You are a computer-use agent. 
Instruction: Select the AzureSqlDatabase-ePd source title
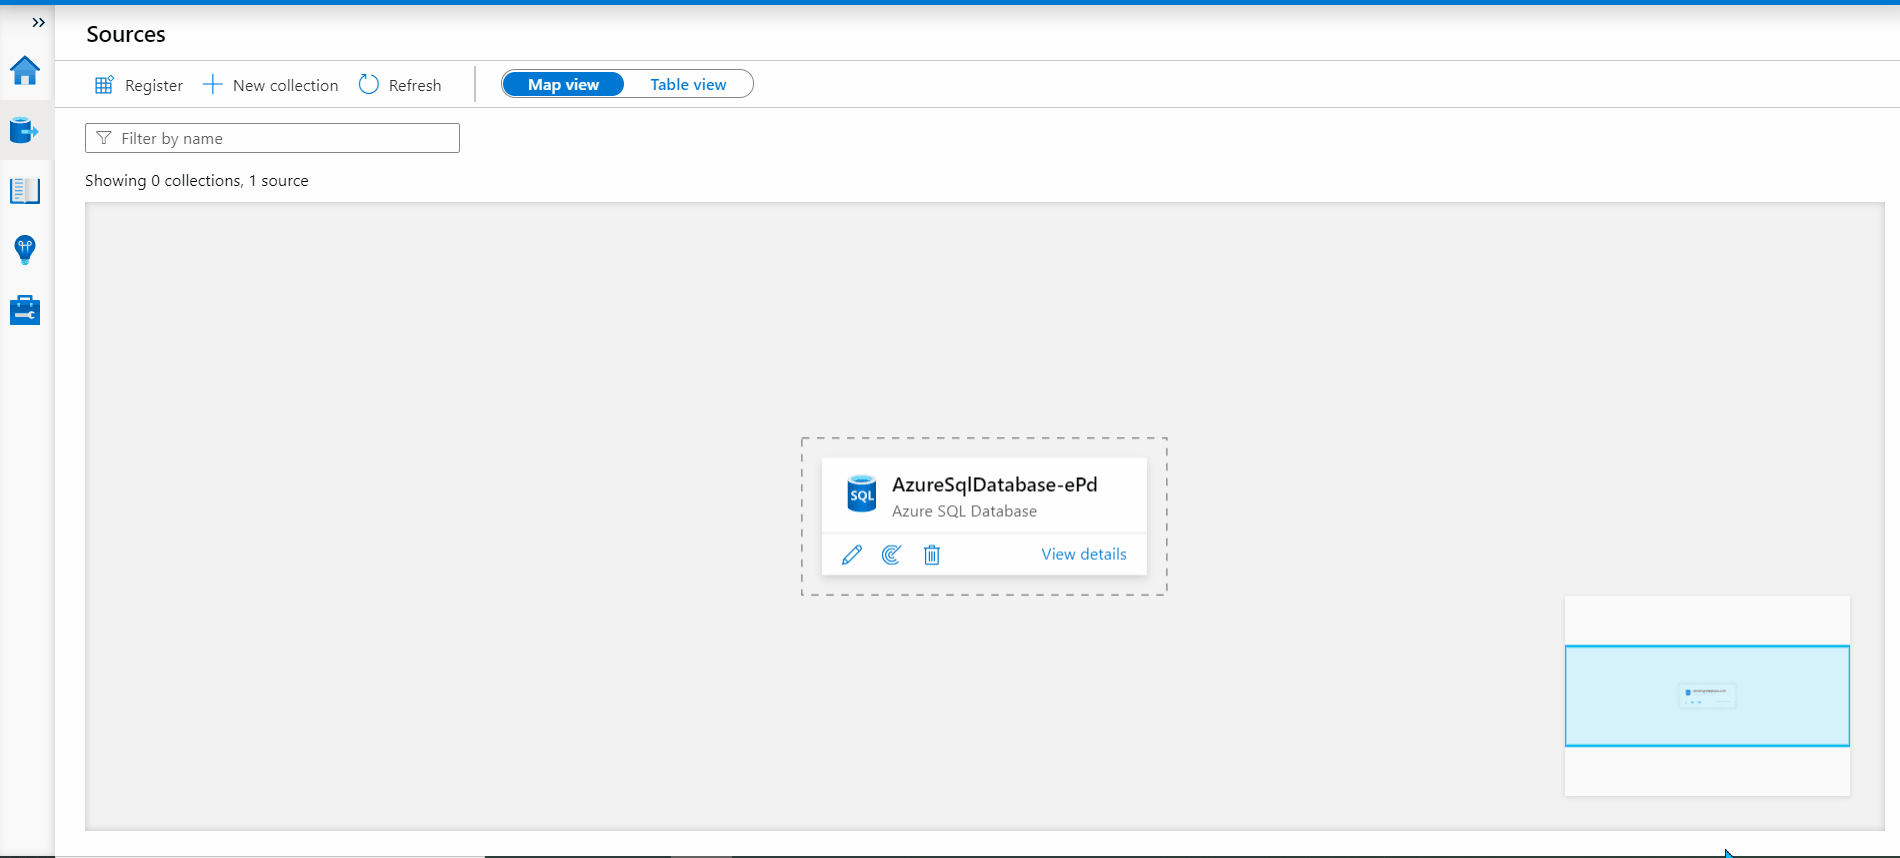pos(995,484)
